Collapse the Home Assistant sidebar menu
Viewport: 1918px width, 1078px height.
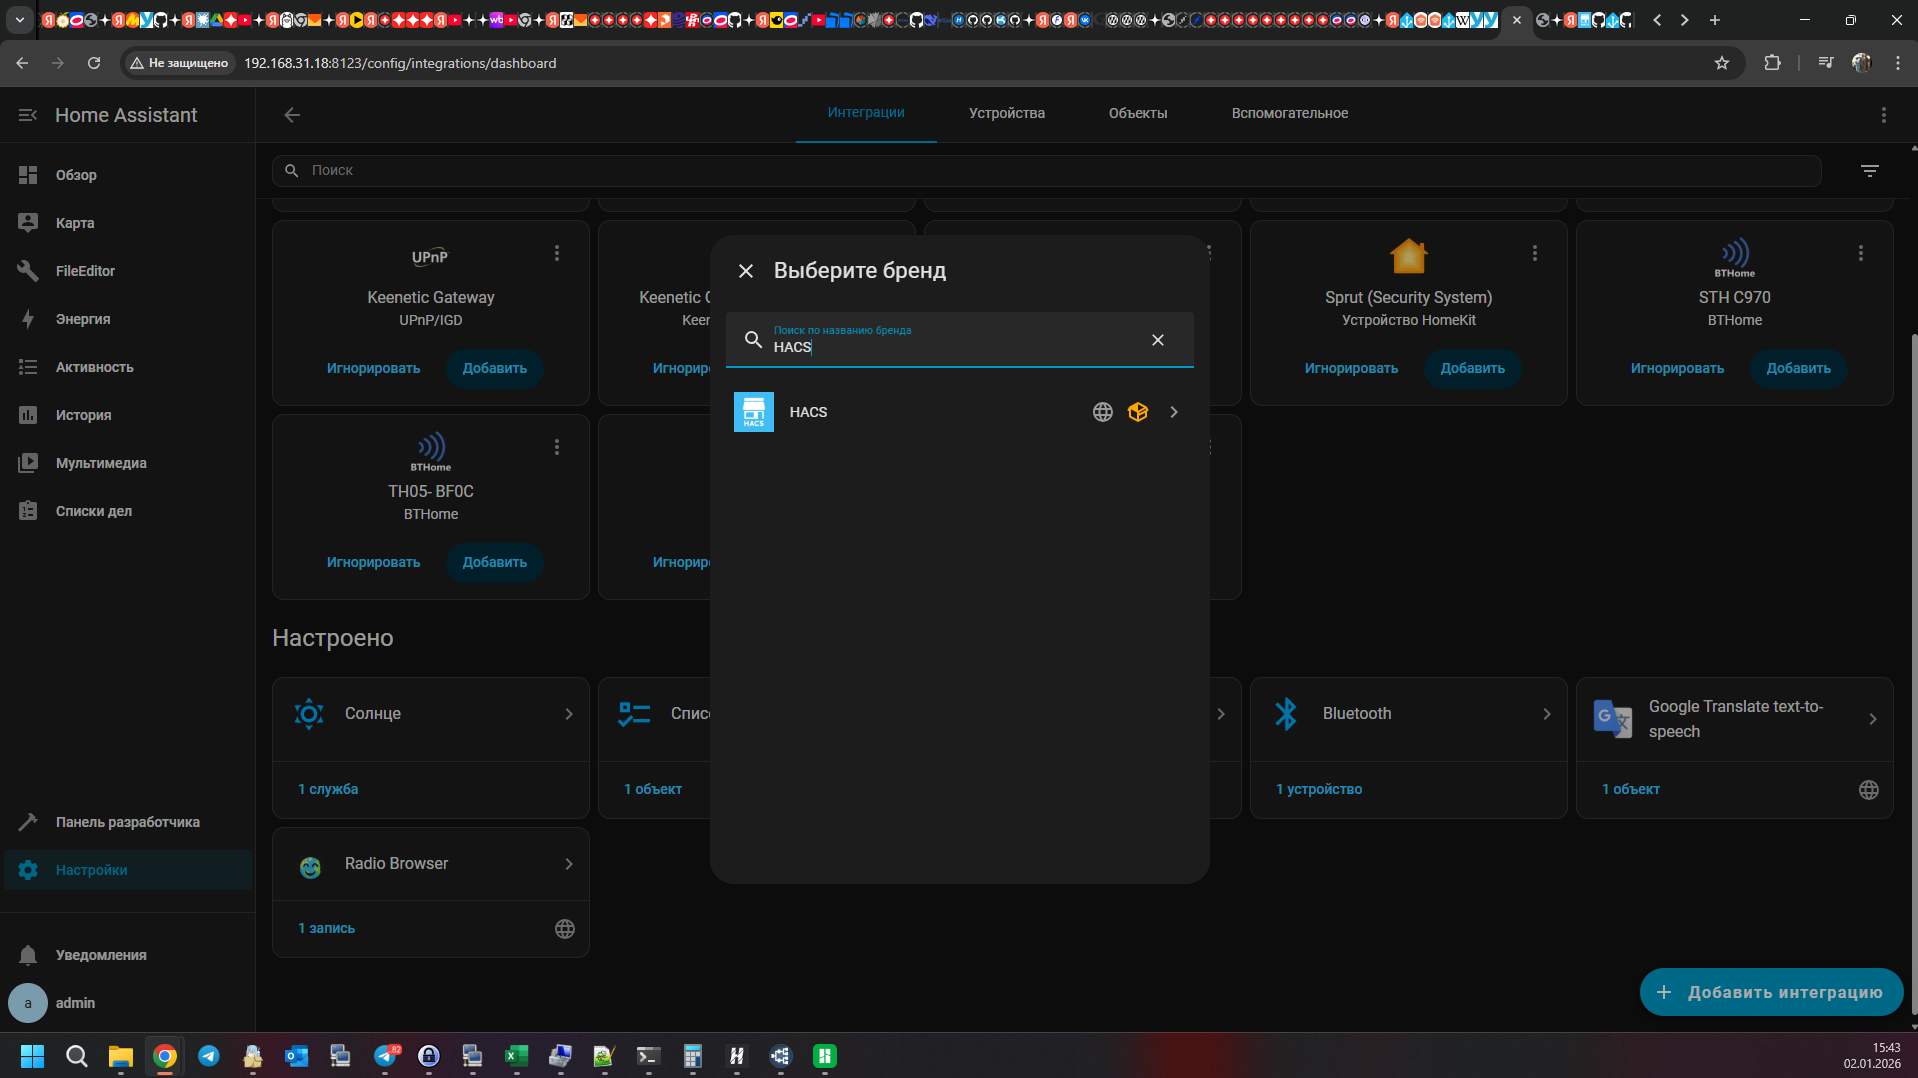pyautogui.click(x=28, y=115)
